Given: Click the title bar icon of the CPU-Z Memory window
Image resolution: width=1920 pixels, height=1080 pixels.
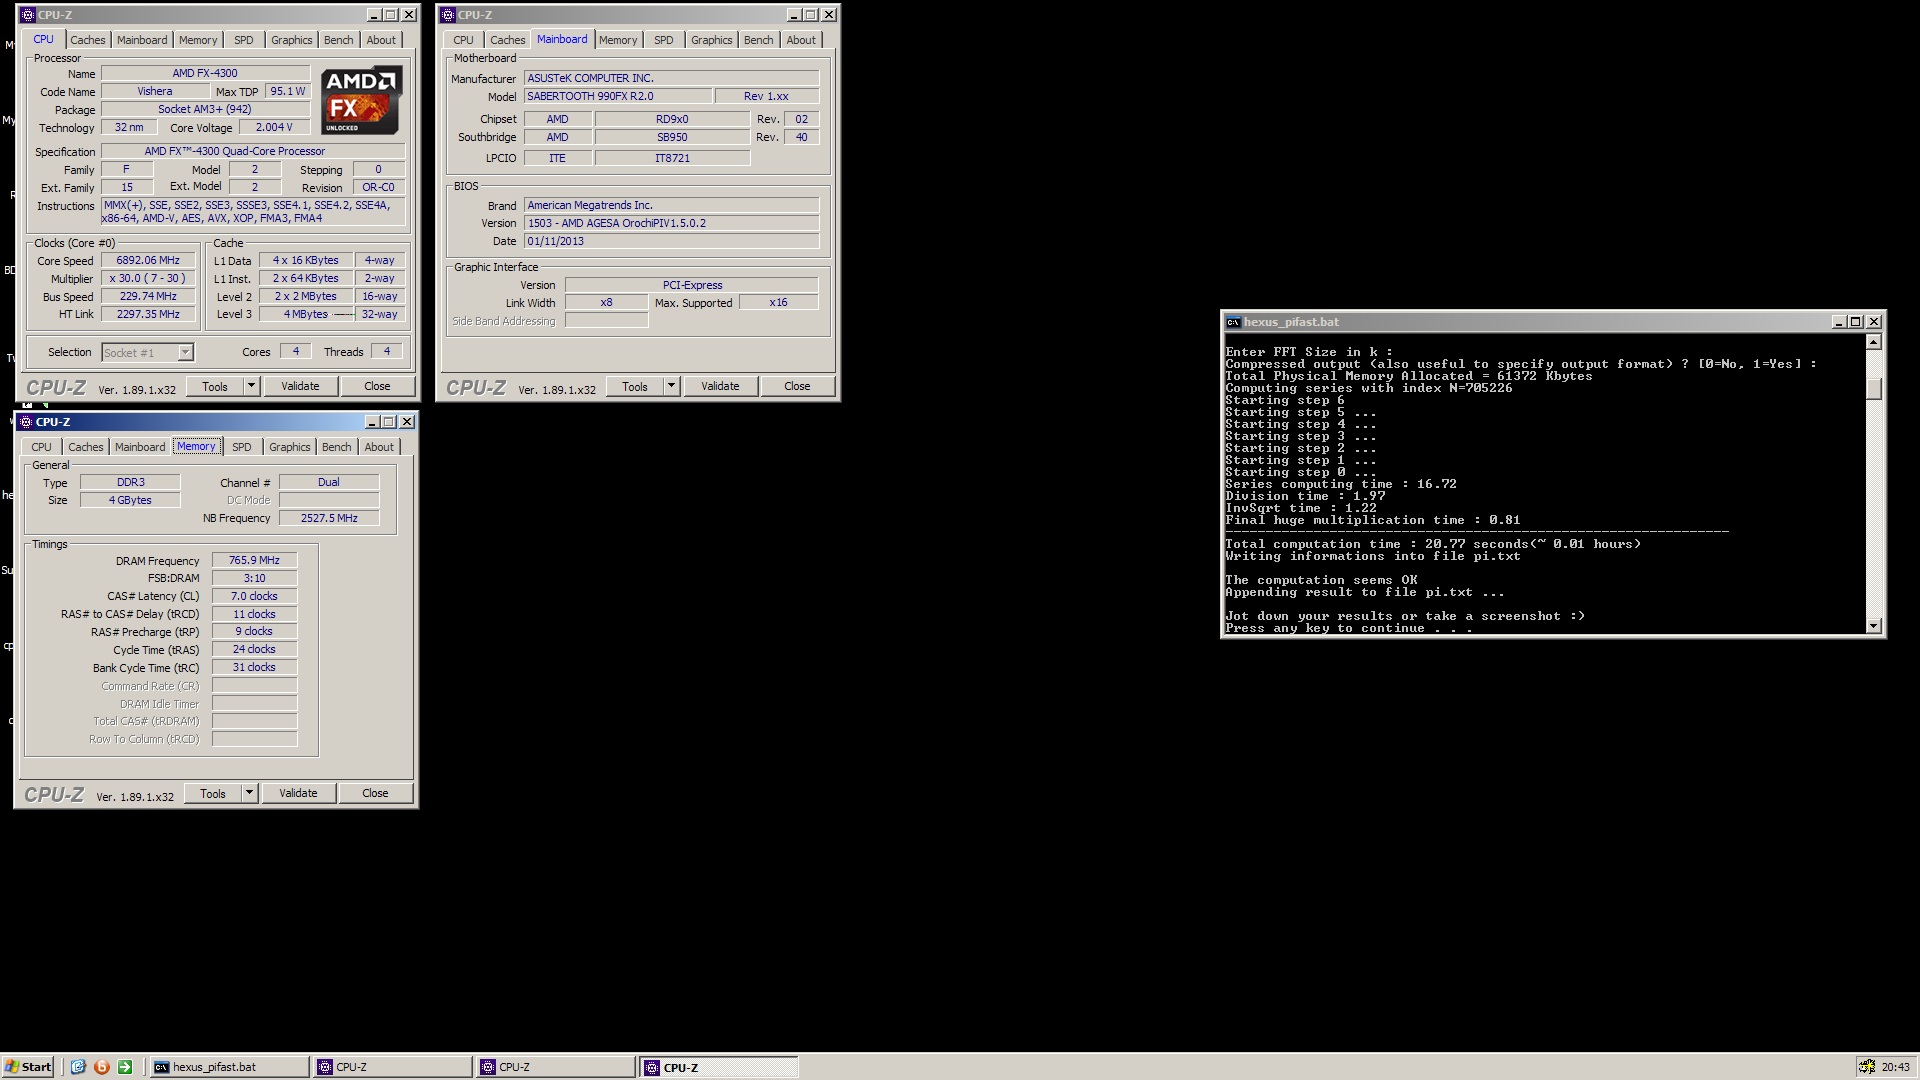Looking at the screenshot, I should (x=26, y=422).
